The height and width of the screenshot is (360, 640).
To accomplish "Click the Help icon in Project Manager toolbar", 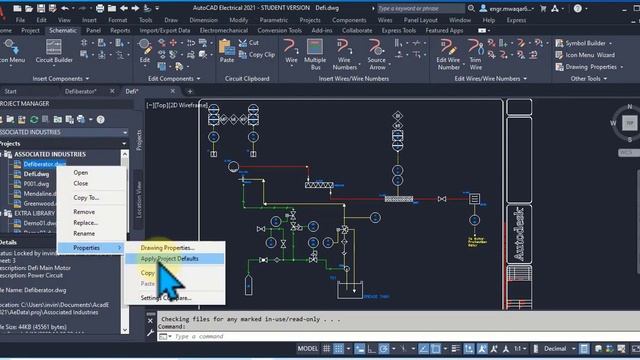I will click(x=100, y=119).
